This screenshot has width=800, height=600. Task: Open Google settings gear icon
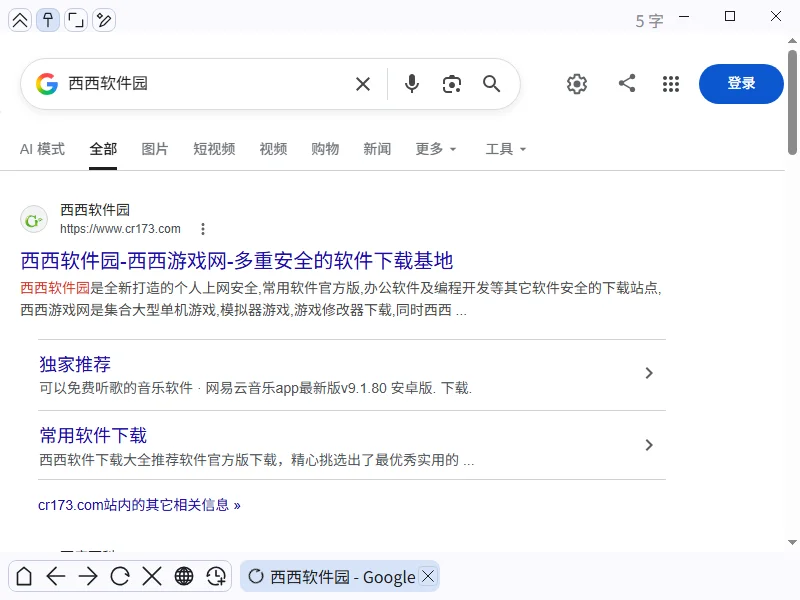tap(577, 84)
